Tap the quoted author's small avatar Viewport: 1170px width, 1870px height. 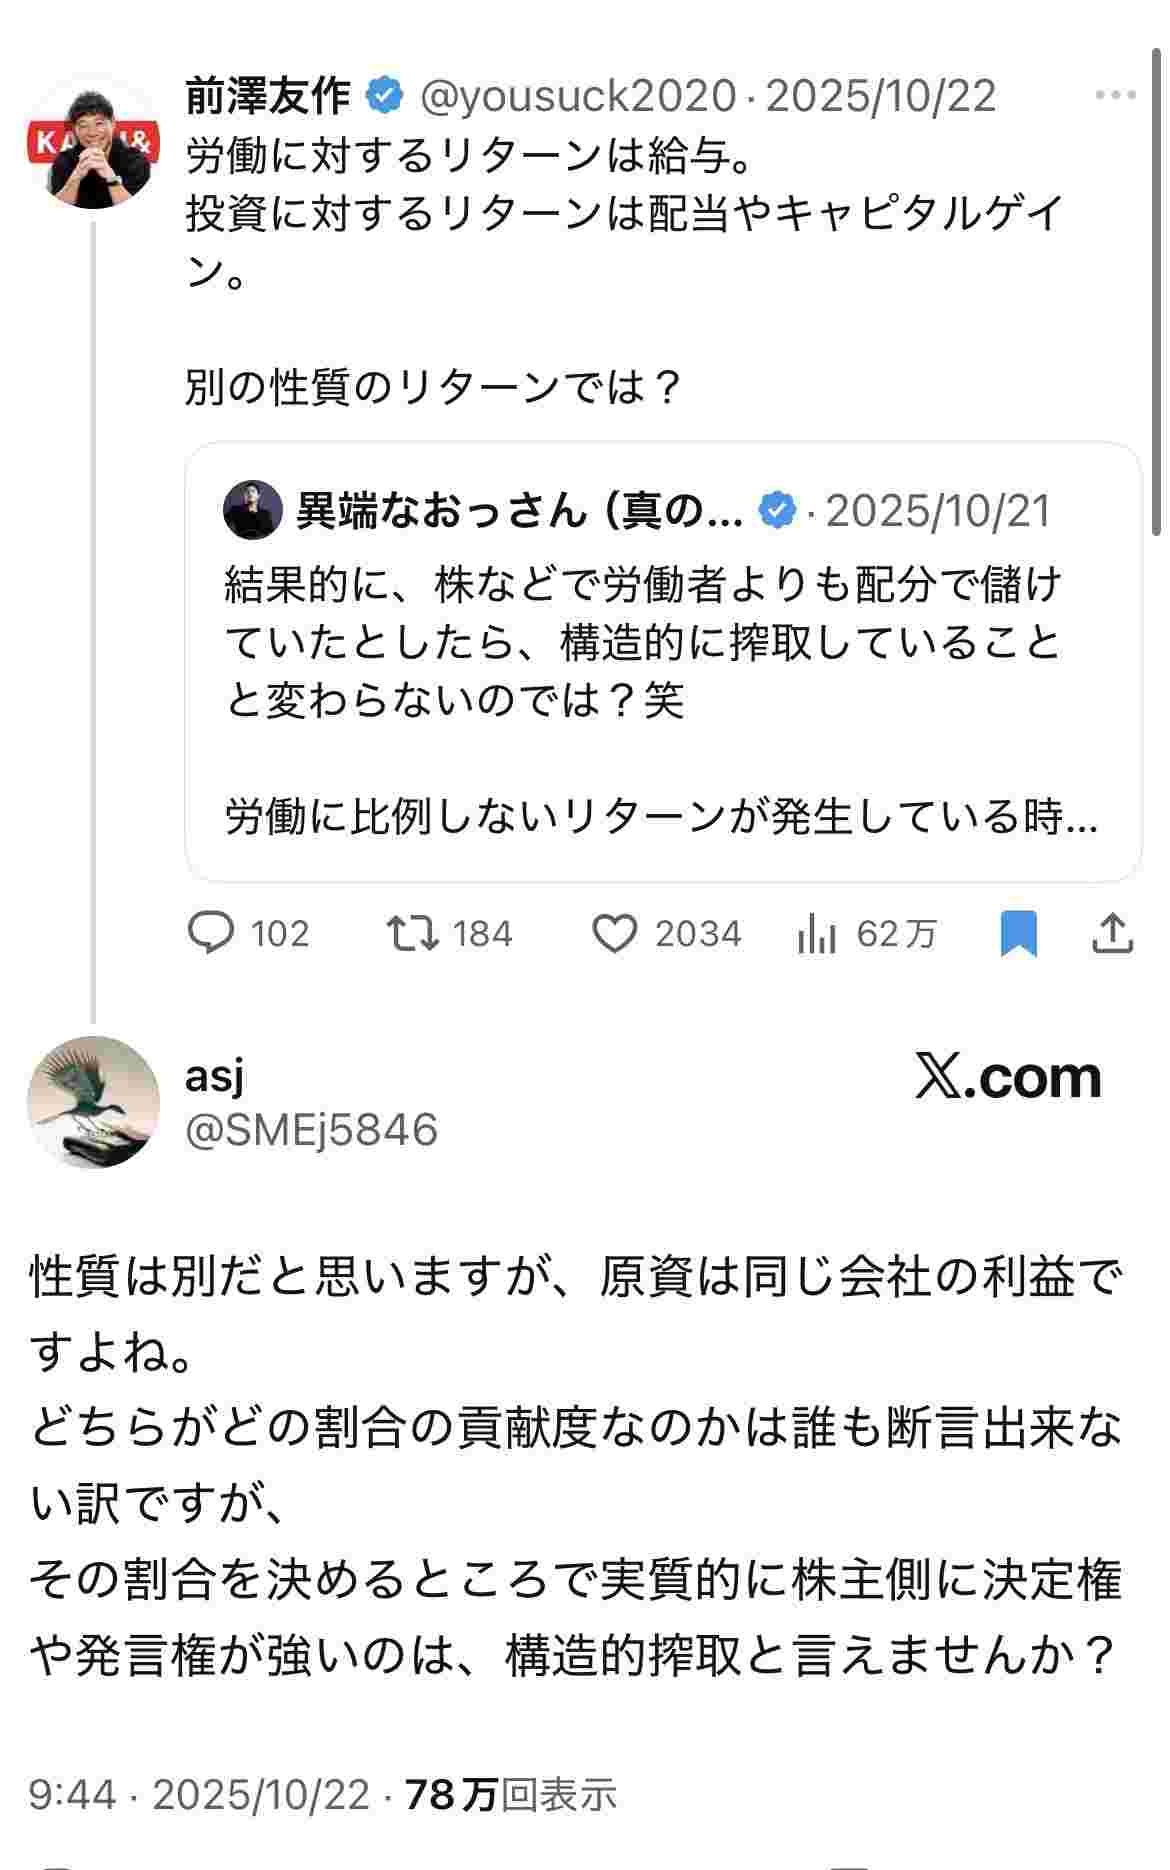pyautogui.click(x=252, y=510)
